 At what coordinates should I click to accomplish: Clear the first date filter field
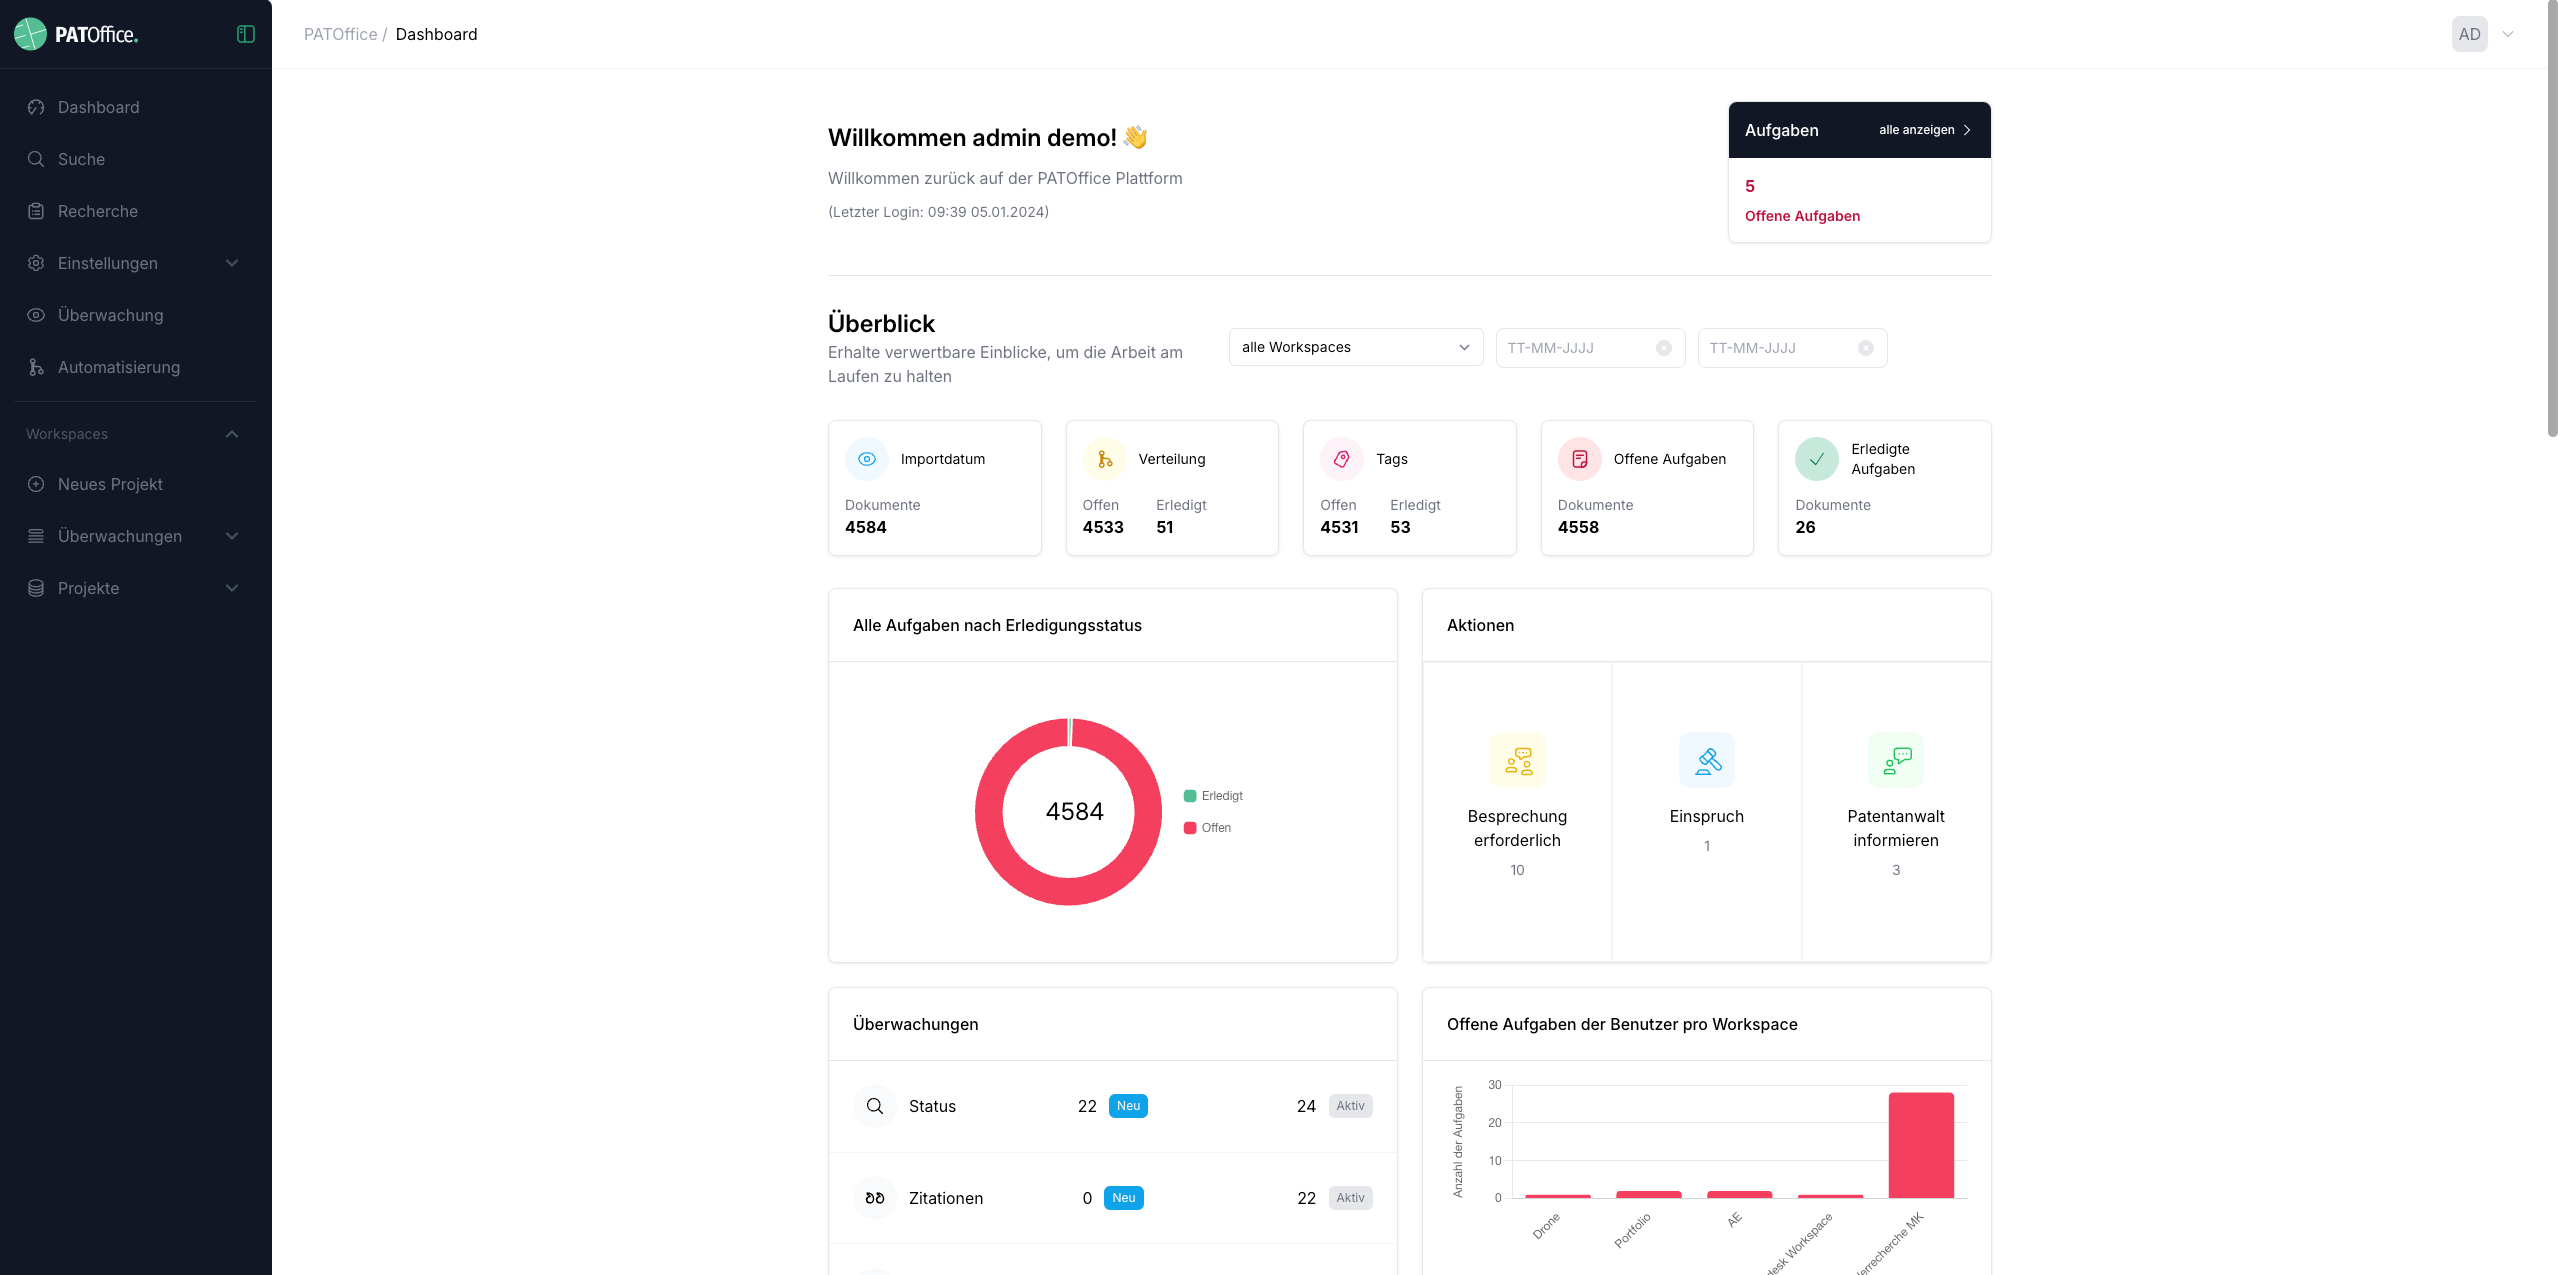[x=1663, y=348]
